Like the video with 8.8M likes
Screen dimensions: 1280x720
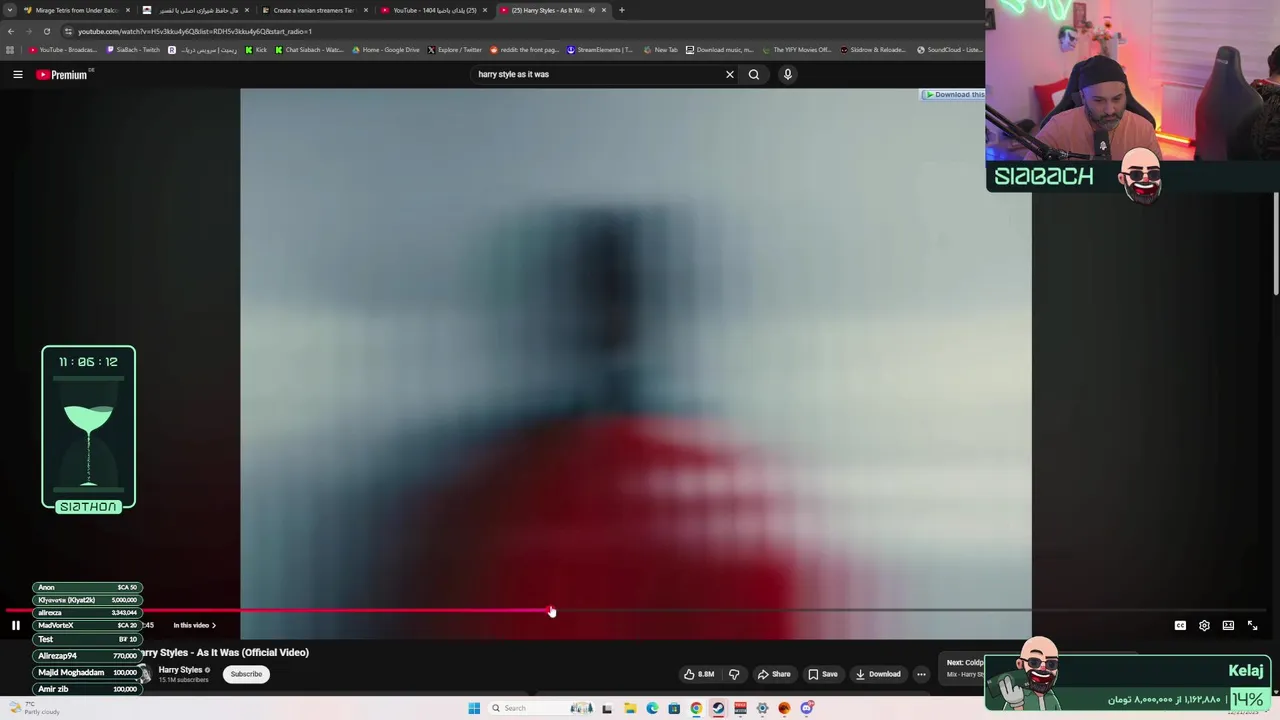(x=699, y=674)
